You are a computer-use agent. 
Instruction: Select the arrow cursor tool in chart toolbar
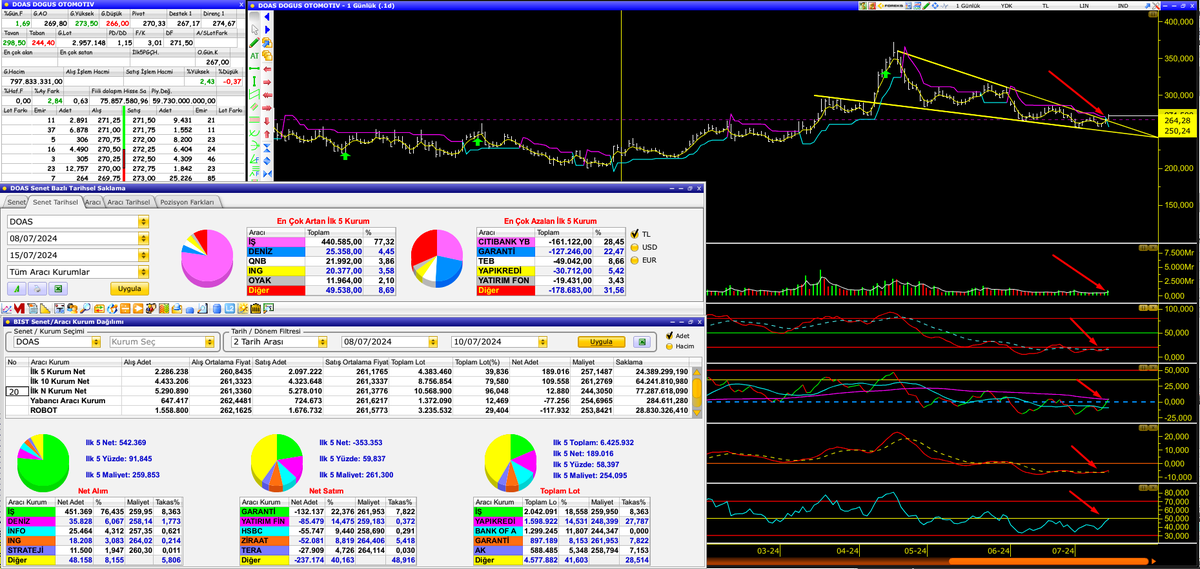(254, 30)
